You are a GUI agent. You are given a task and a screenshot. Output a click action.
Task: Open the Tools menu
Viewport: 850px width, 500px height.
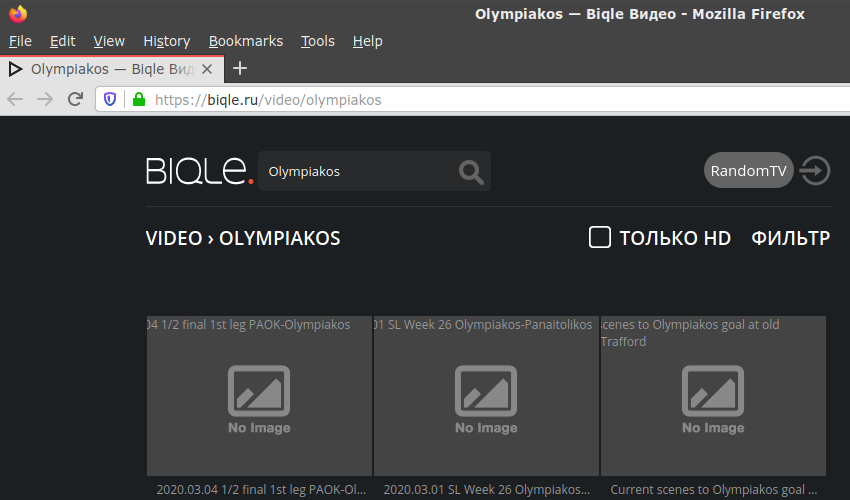(318, 41)
